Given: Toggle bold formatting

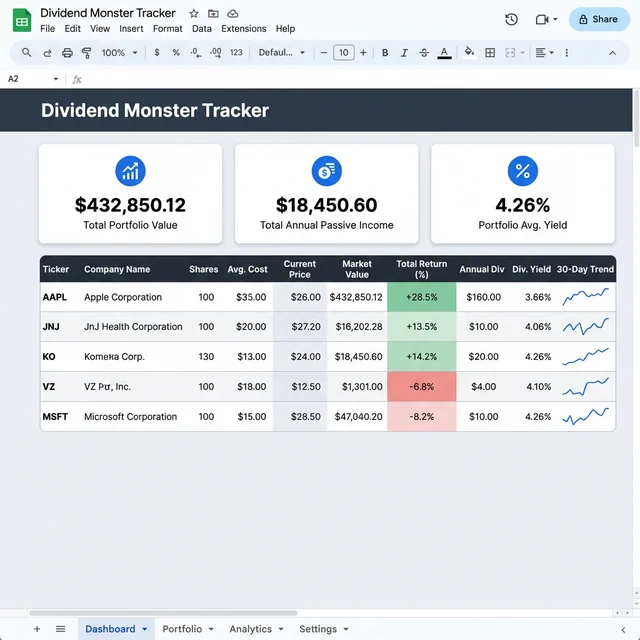Looking at the screenshot, I should 385,53.
